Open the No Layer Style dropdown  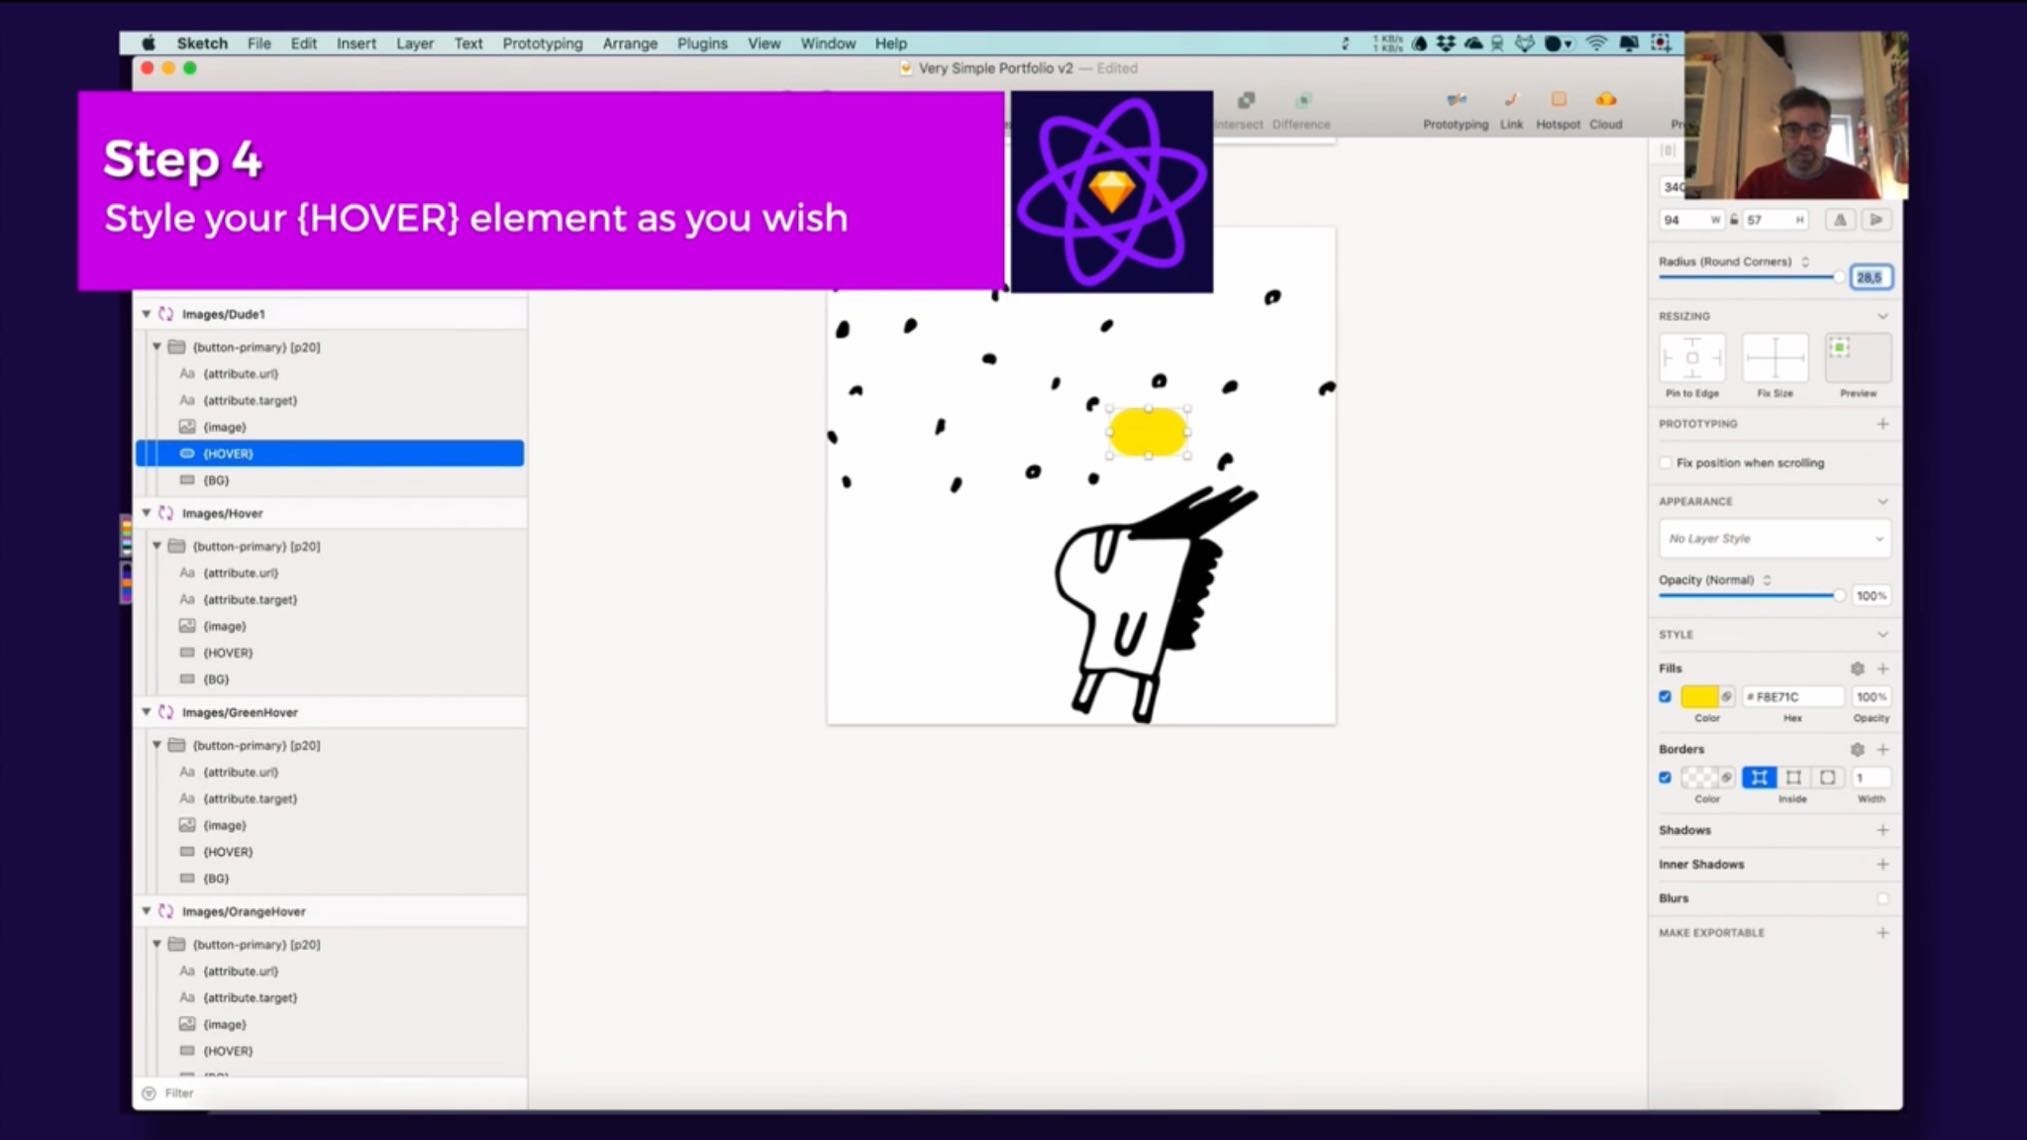[x=1773, y=538]
